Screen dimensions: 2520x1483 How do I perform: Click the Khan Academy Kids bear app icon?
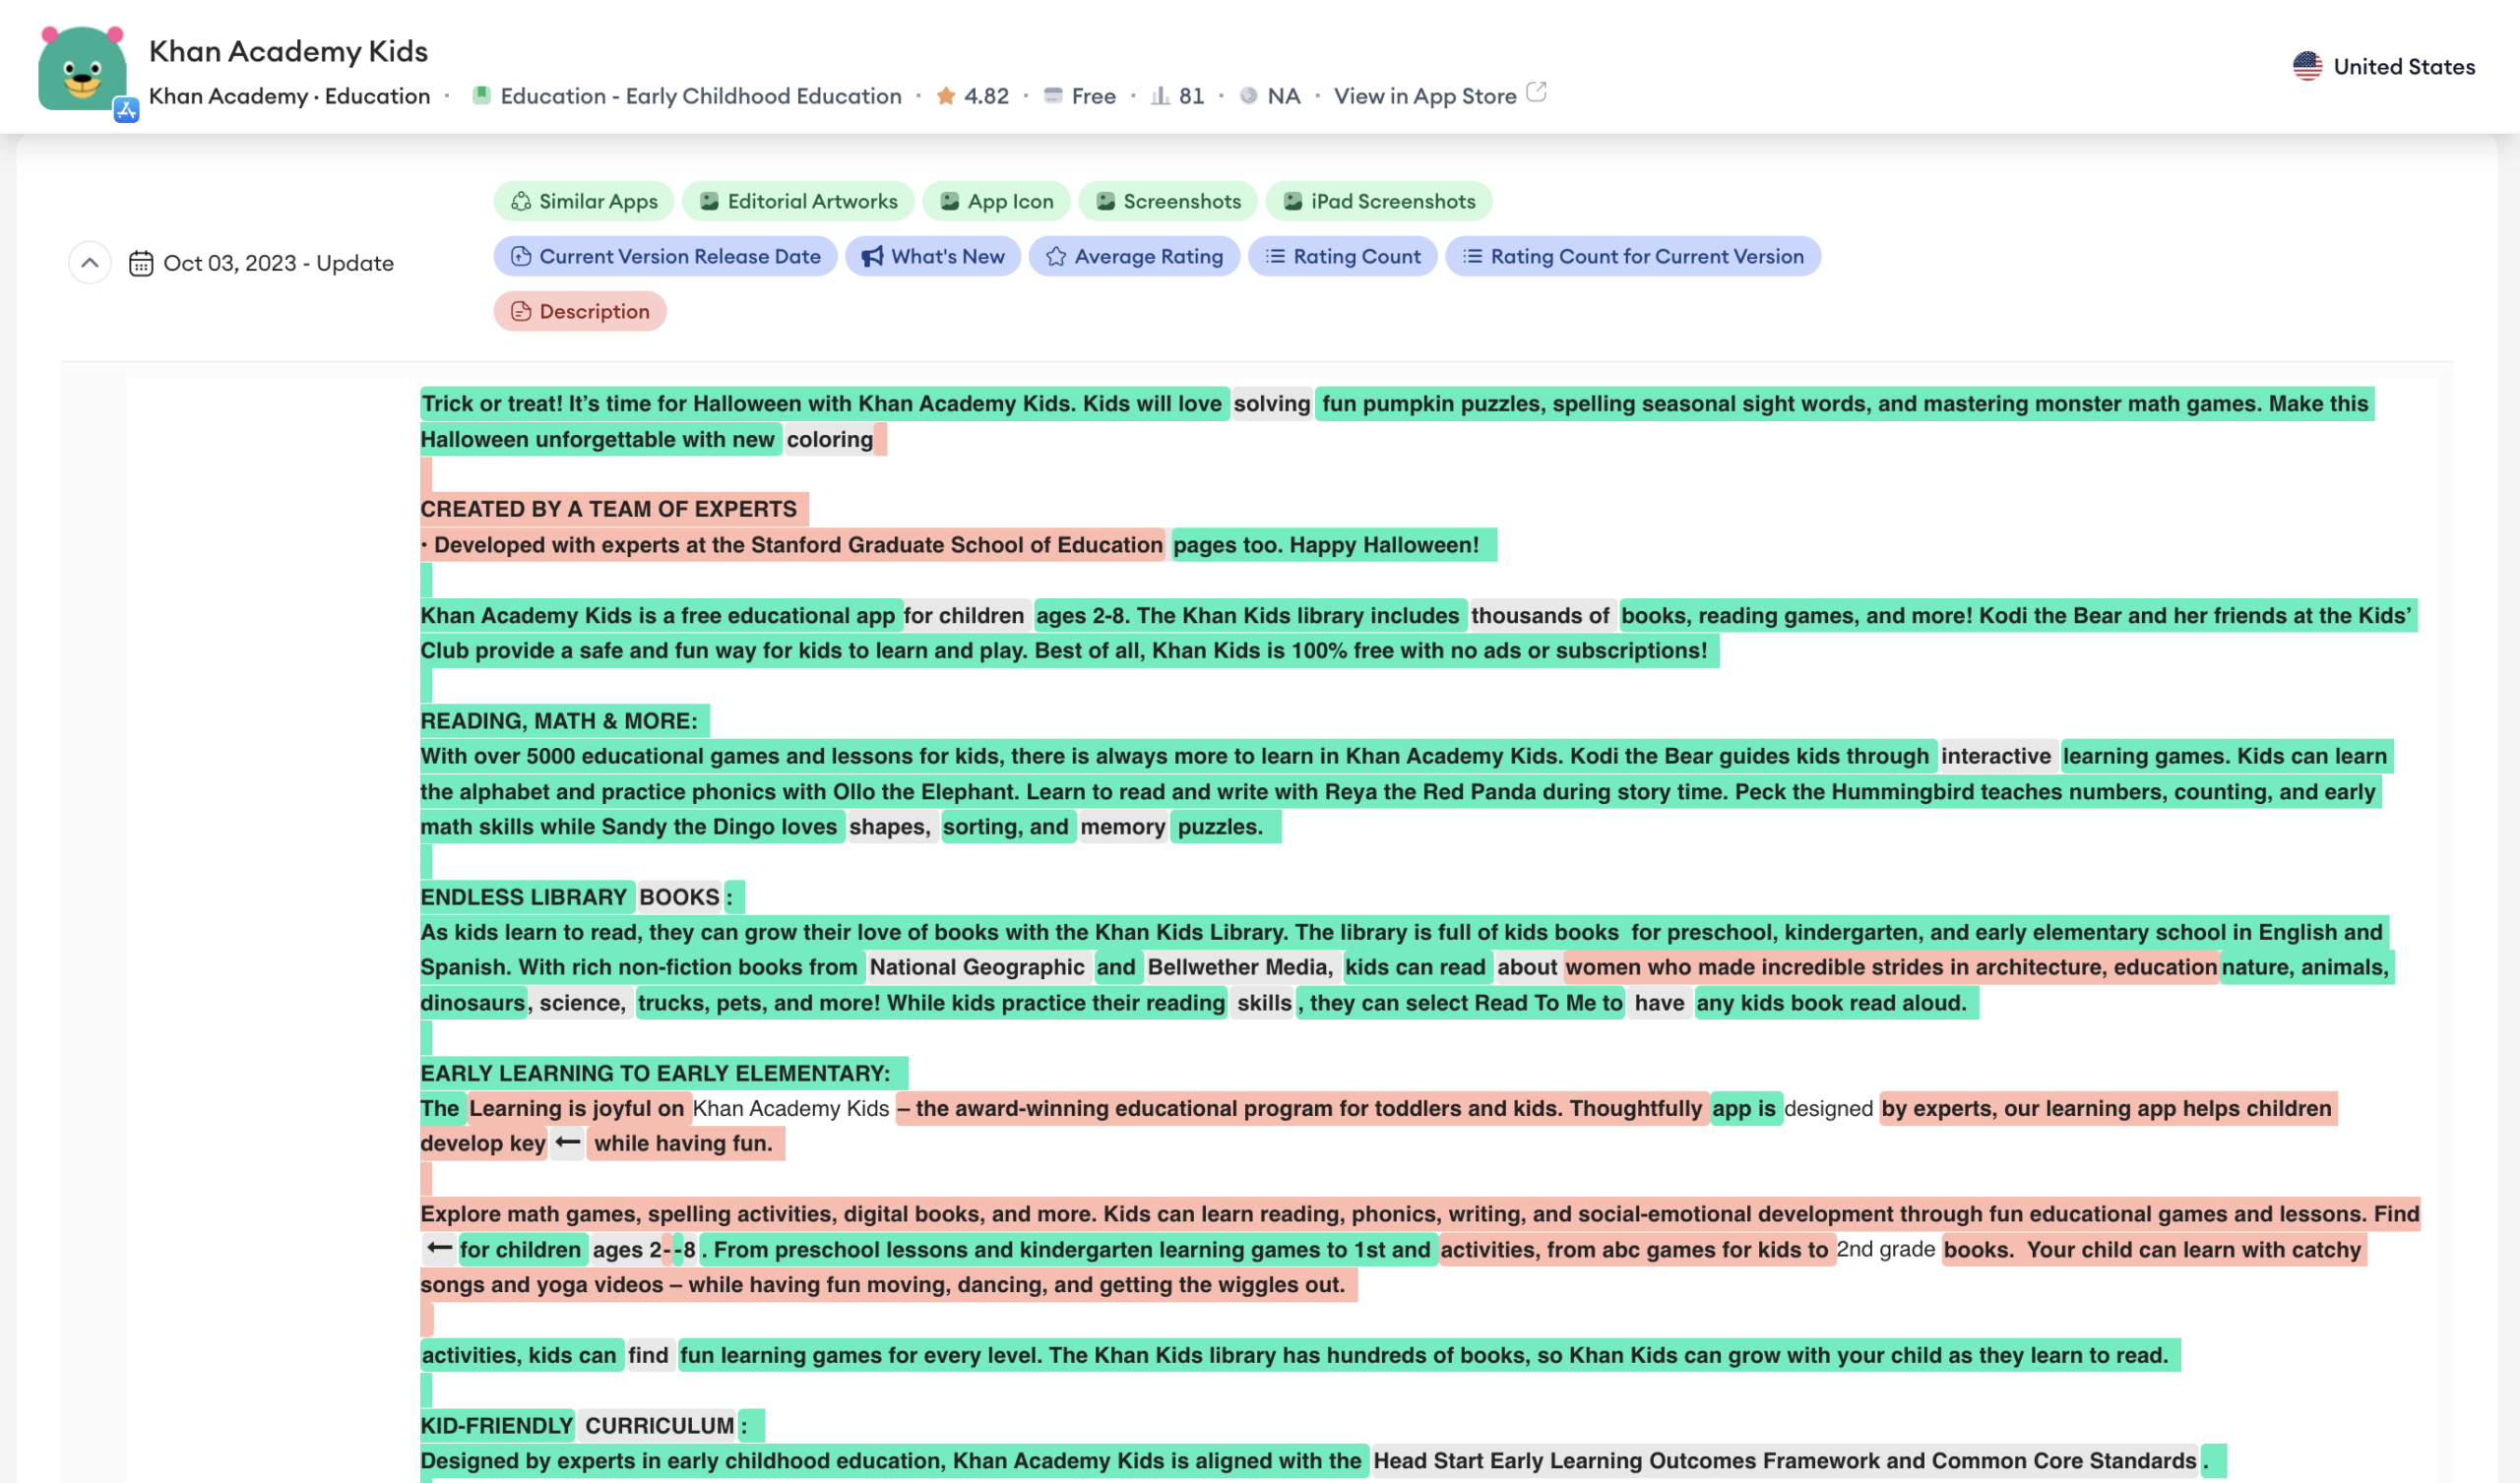pos(82,69)
